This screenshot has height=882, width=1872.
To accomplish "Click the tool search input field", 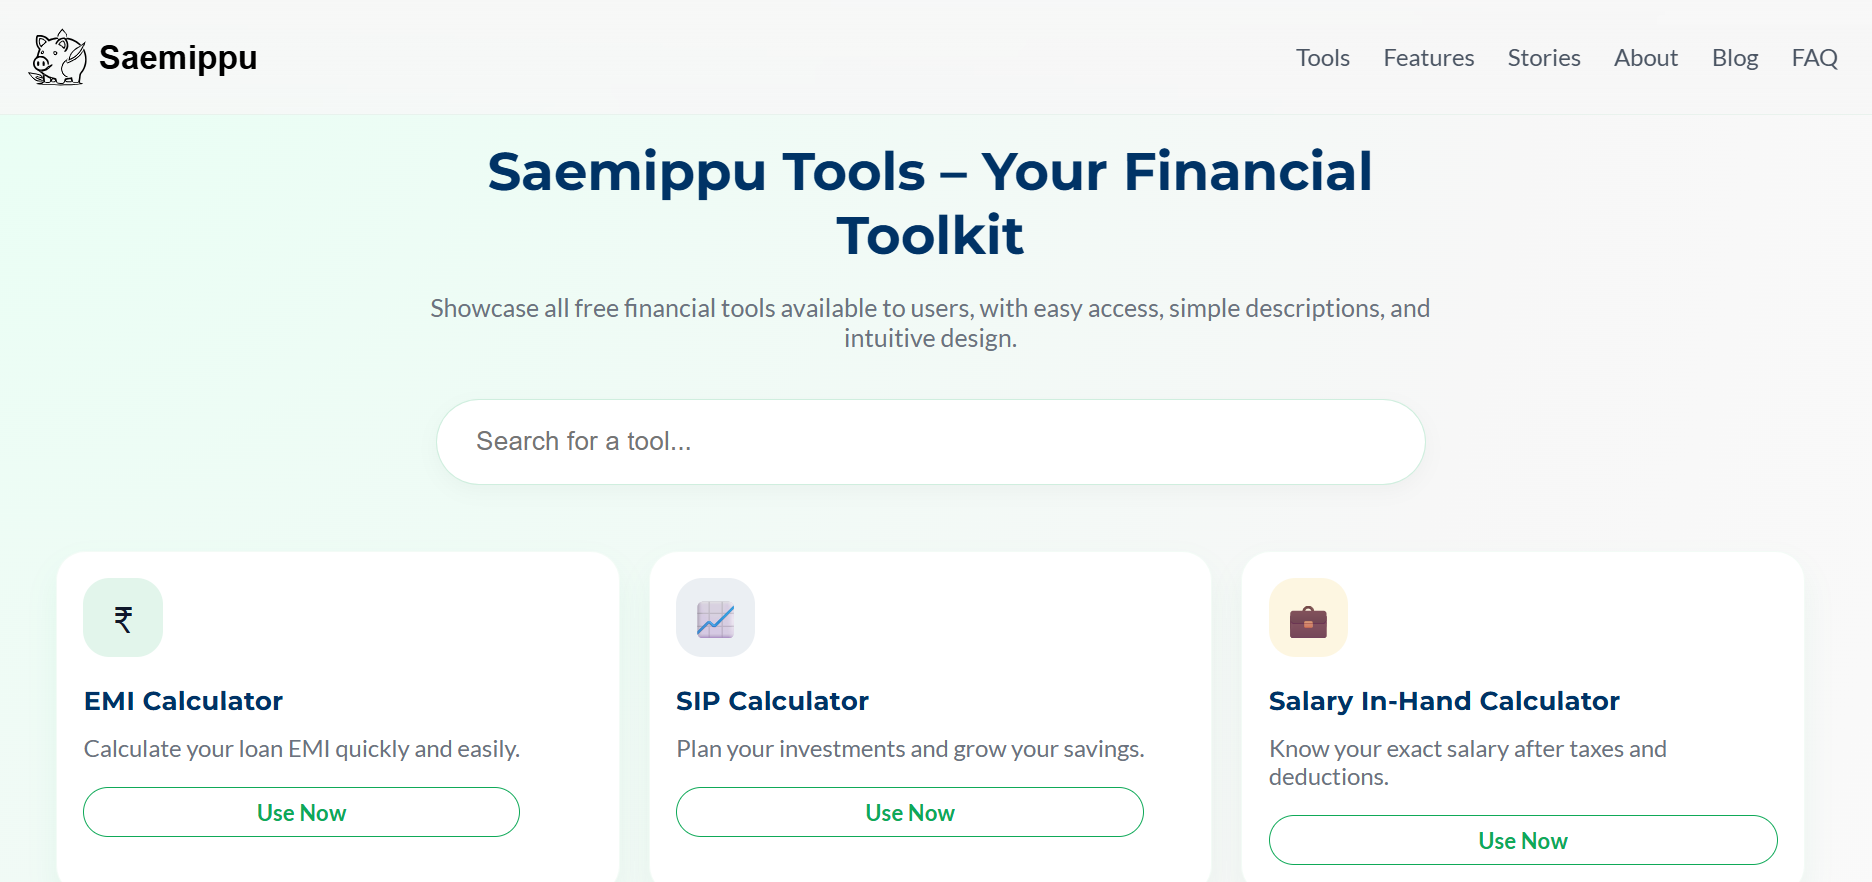I will click(930, 441).
